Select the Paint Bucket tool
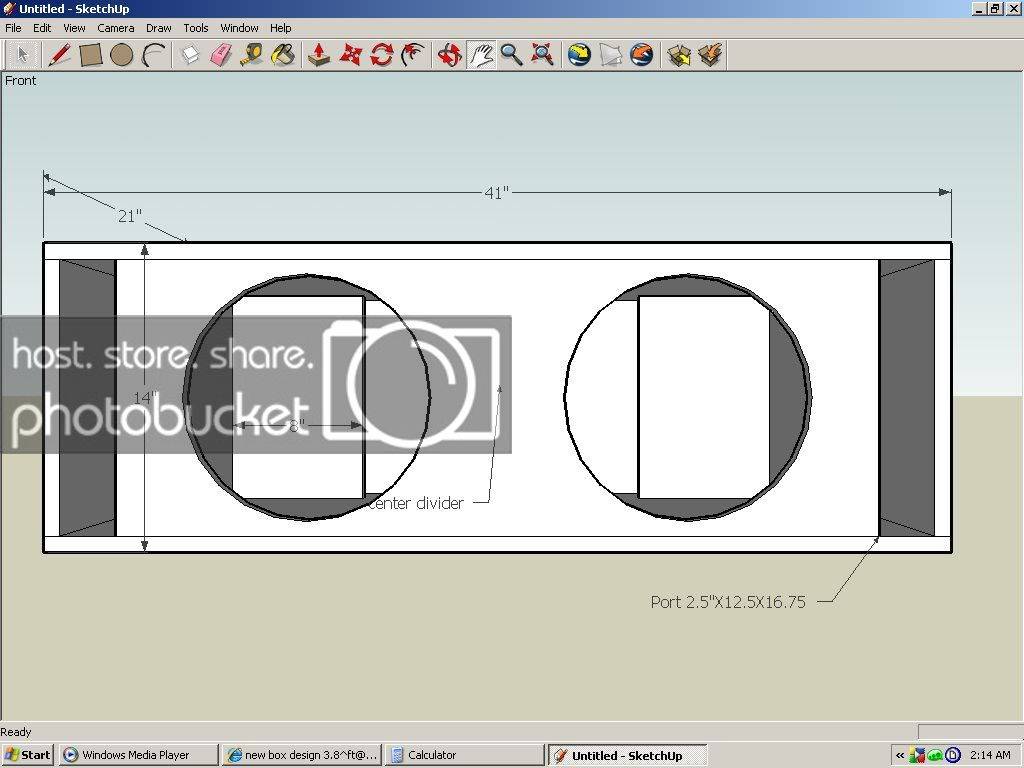Screen dimensions: 1024x768 pos(283,55)
